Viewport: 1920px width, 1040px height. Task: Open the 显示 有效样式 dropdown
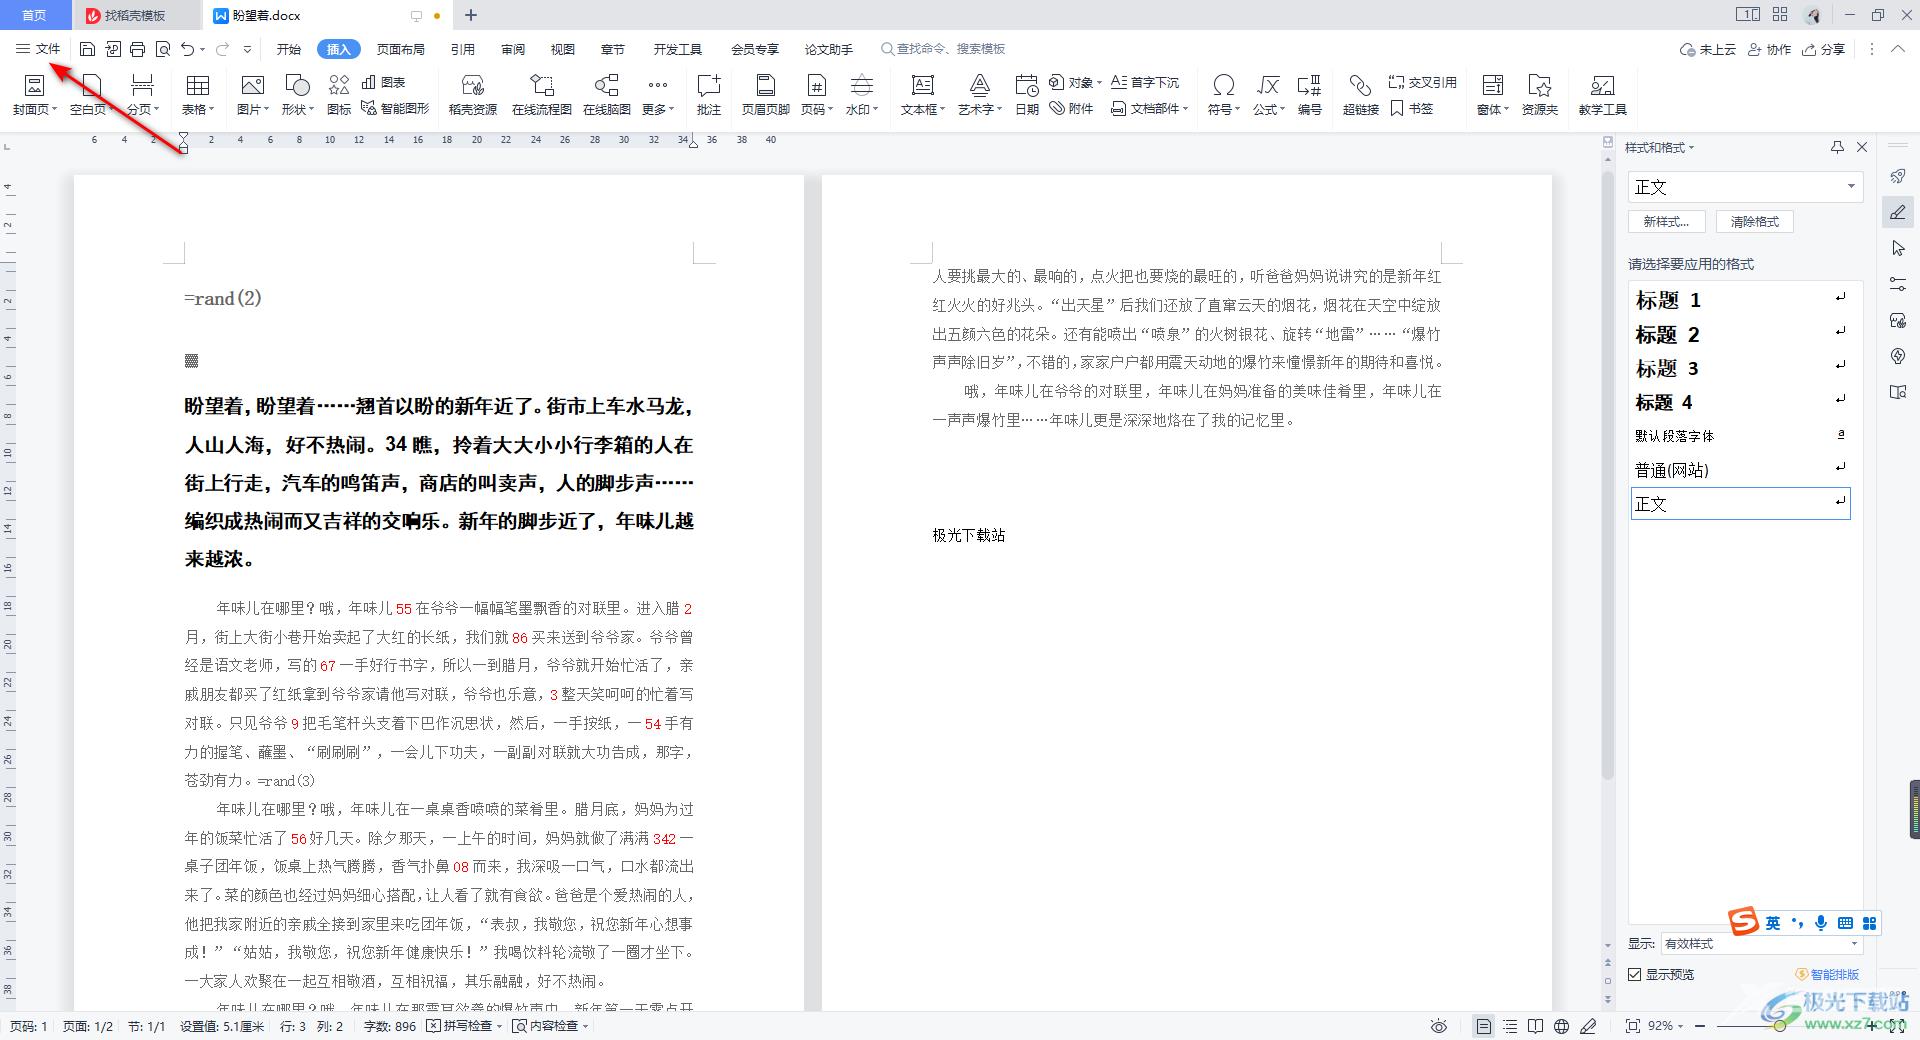[1854, 944]
